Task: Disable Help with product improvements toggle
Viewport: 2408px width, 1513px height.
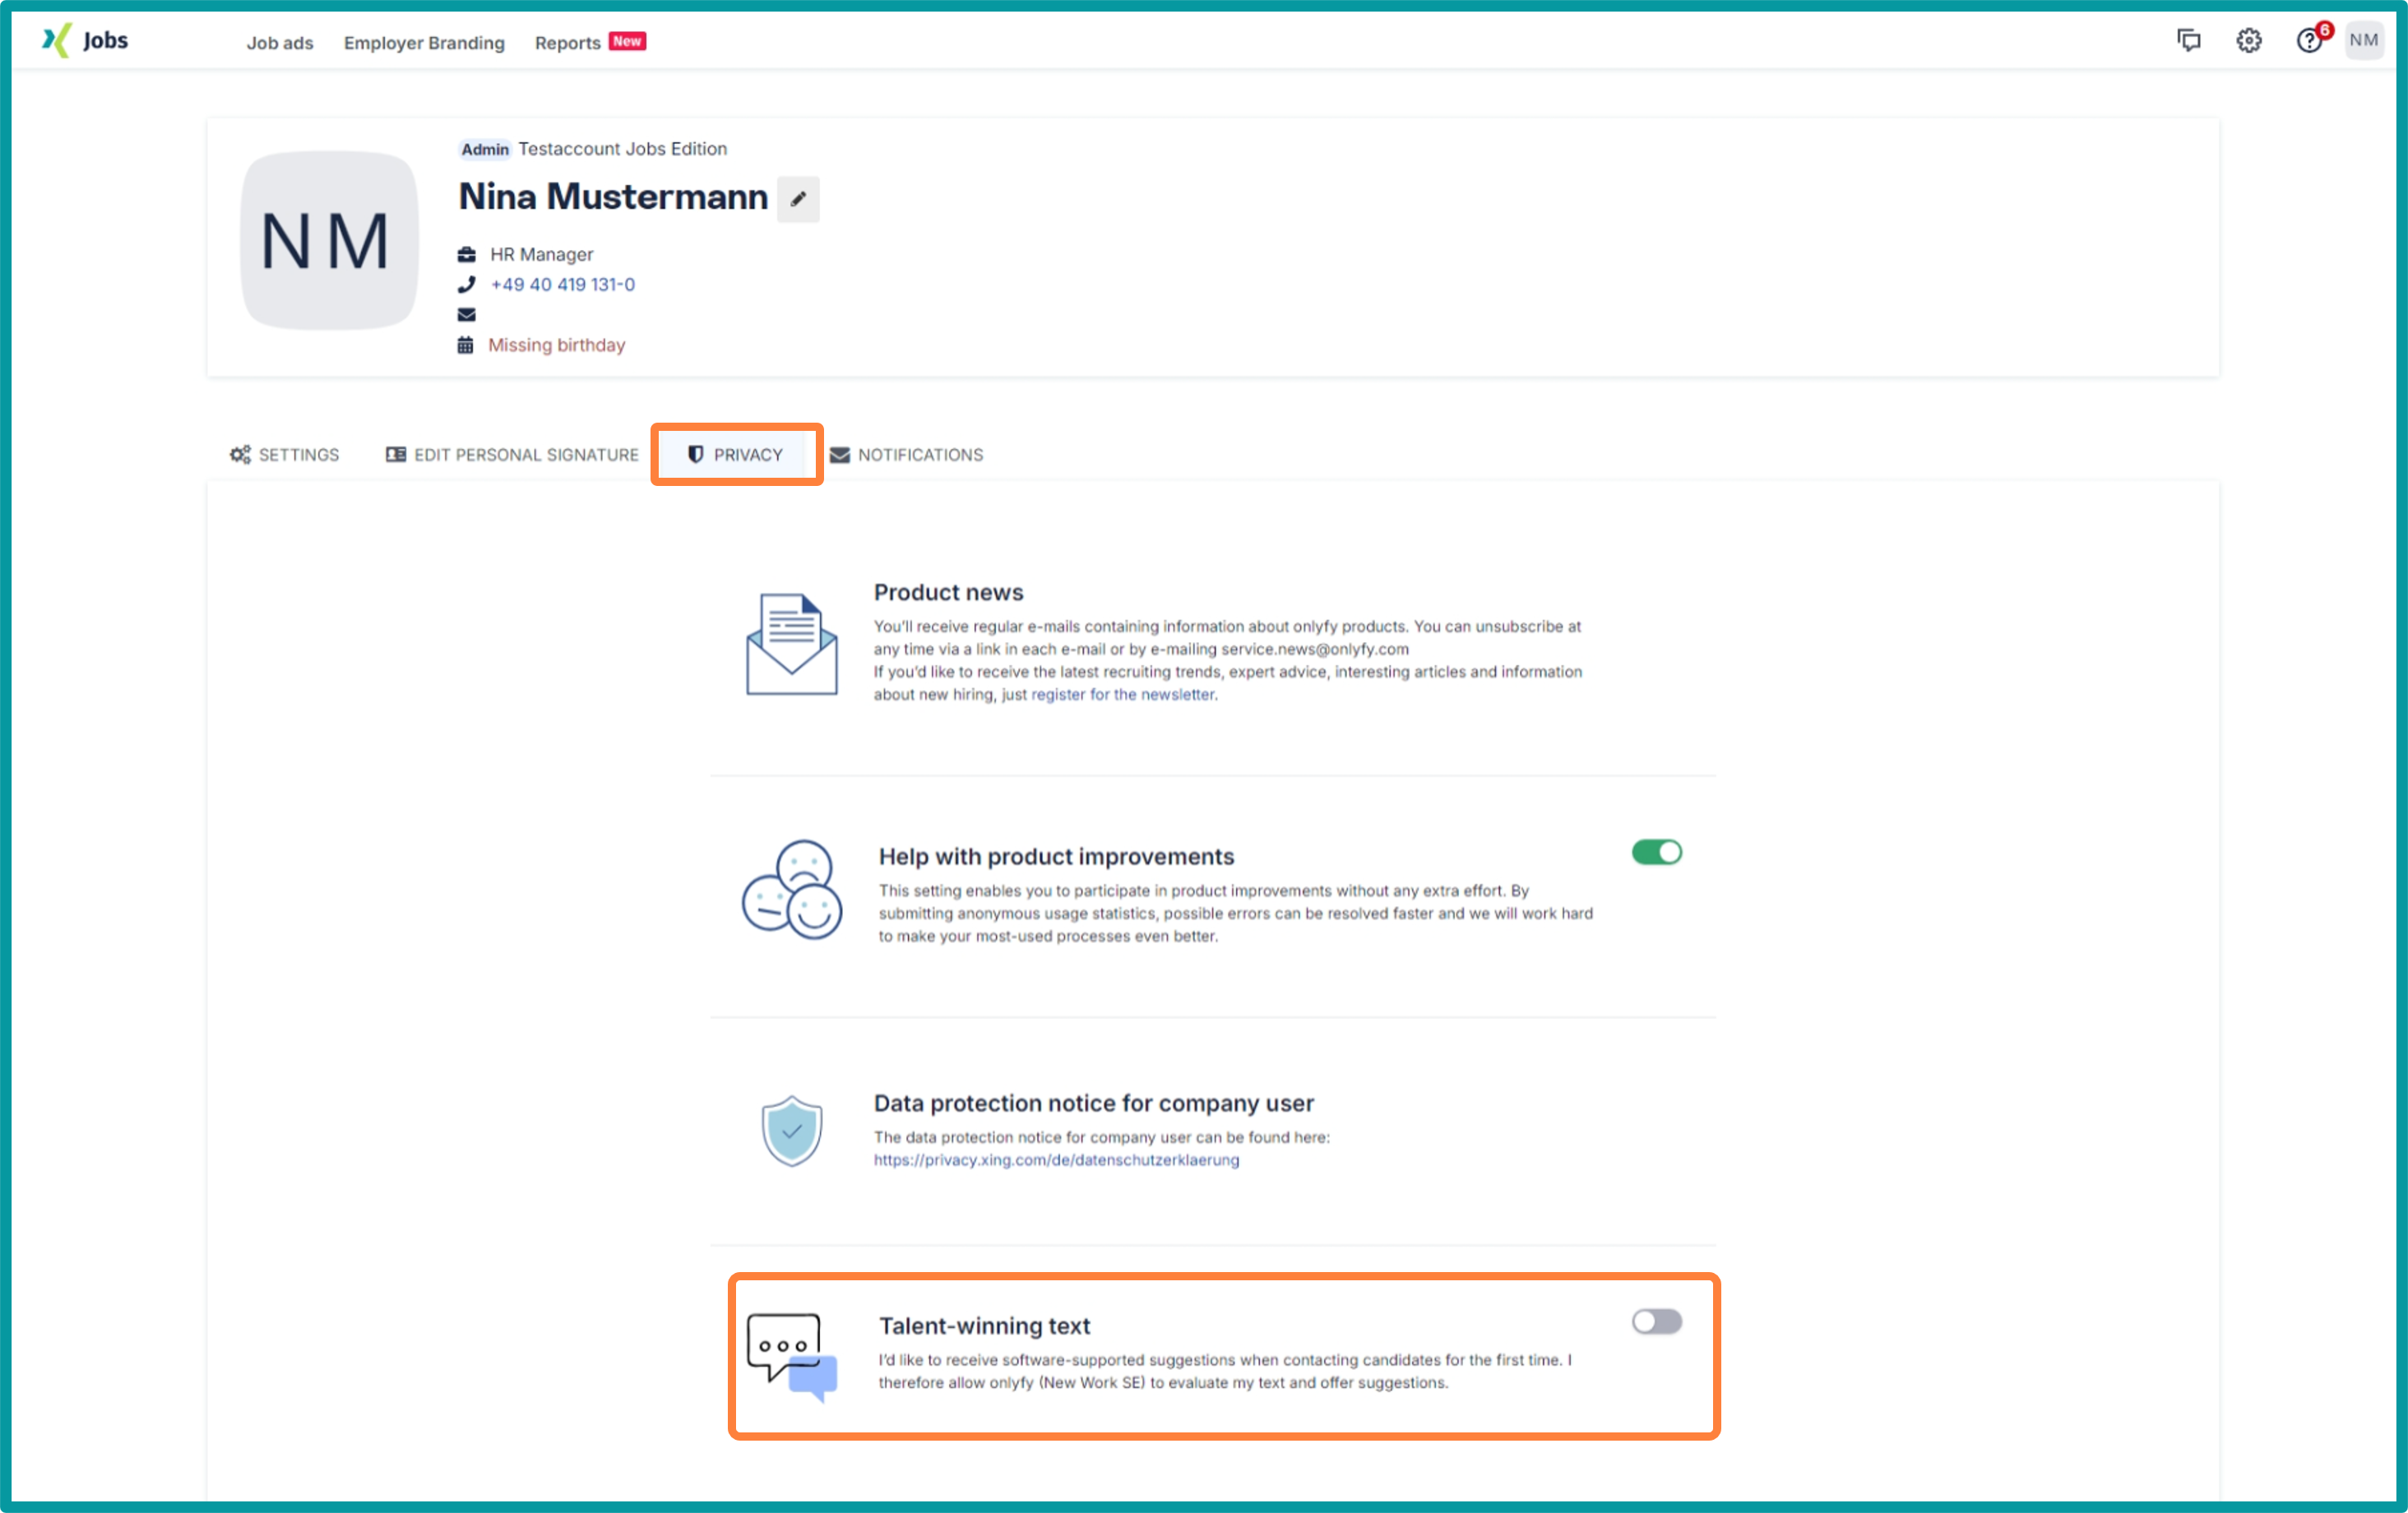Action: [x=1656, y=852]
